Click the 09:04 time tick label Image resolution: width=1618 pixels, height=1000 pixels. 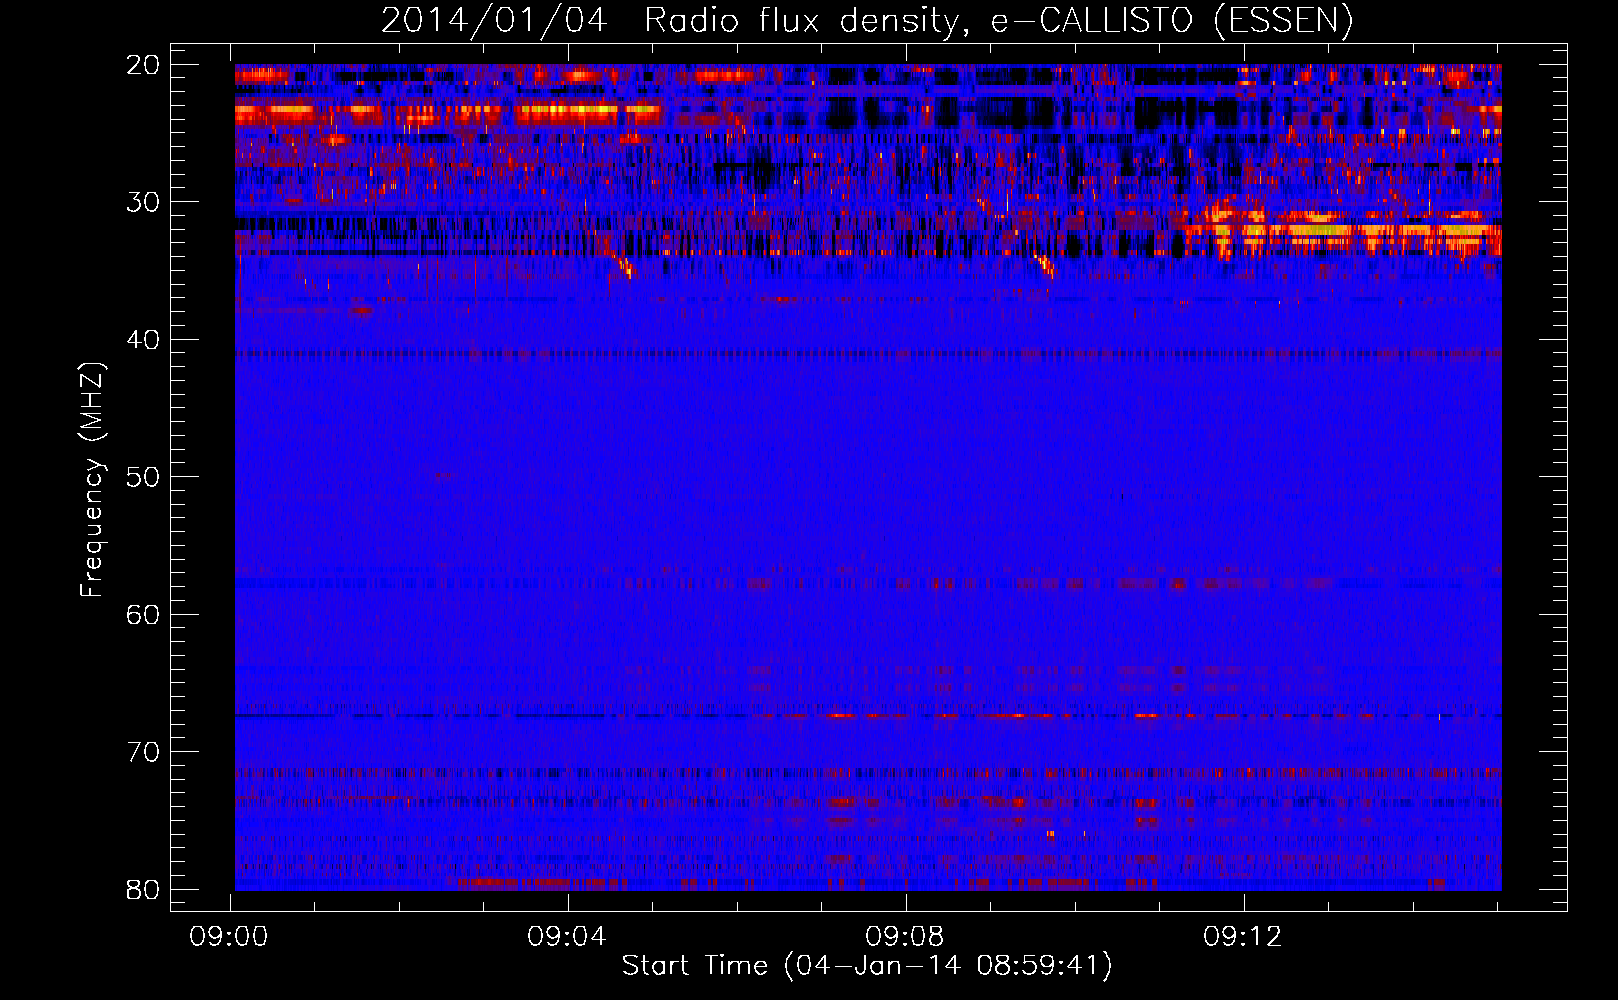click(567, 937)
